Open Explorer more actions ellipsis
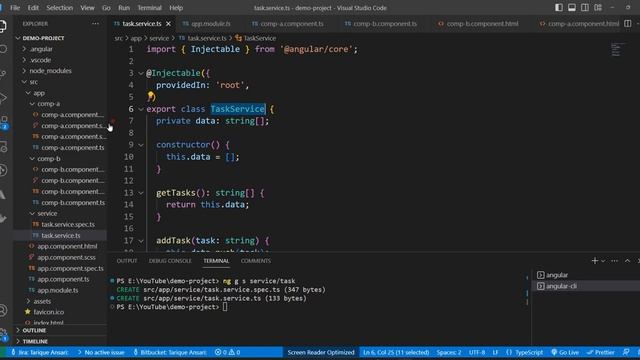The image size is (640, 360). (96, 24)
